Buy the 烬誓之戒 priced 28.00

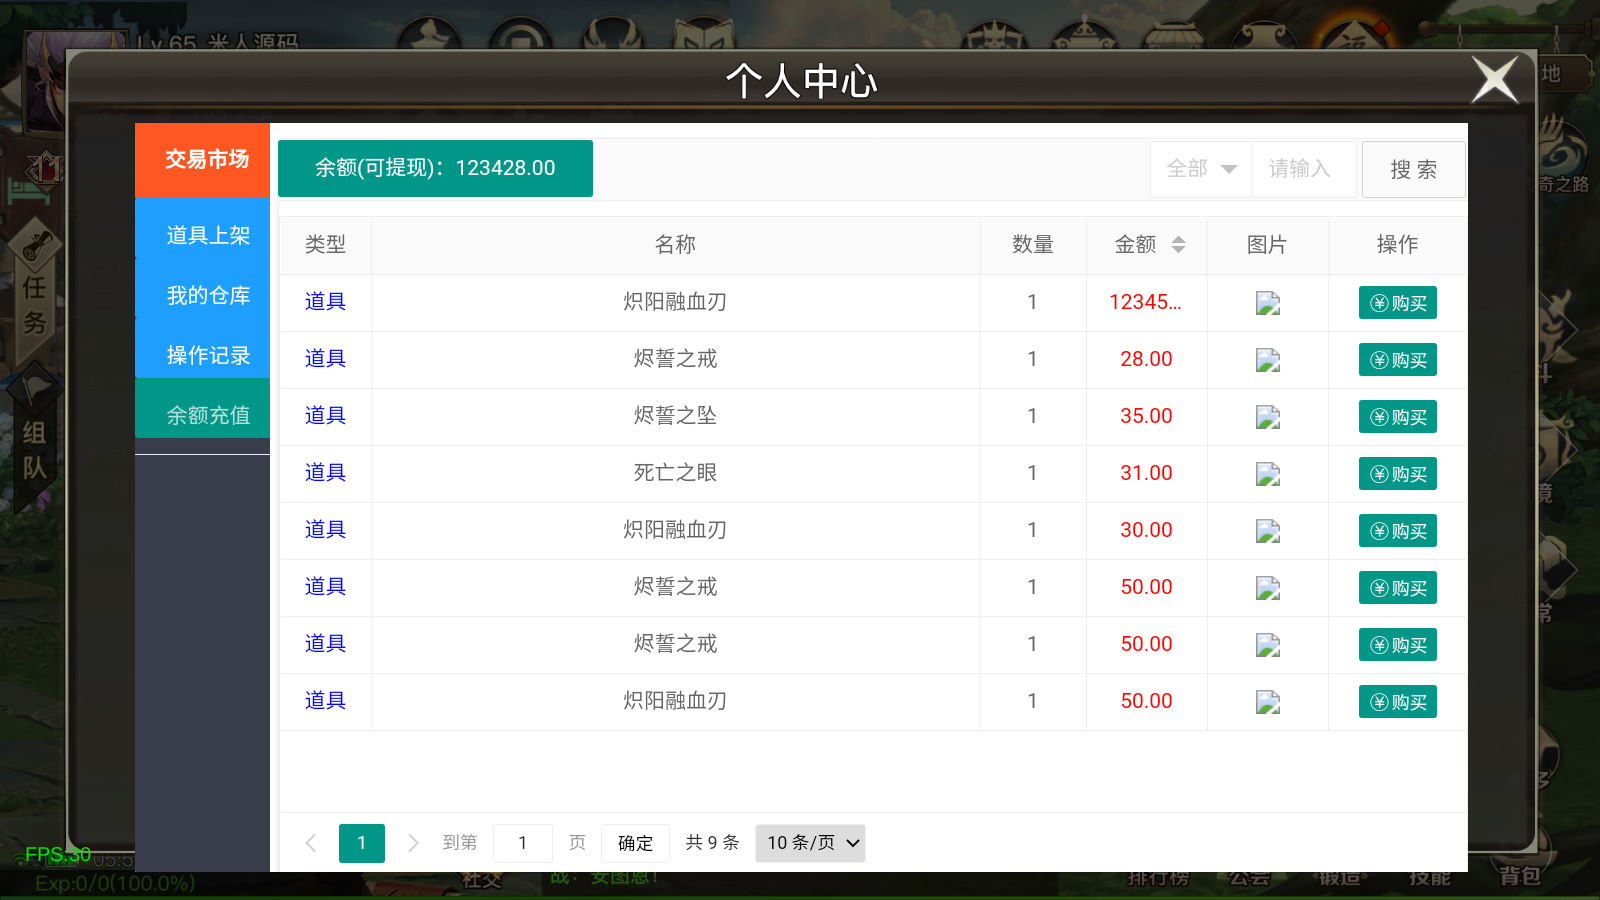point(1397,360)
